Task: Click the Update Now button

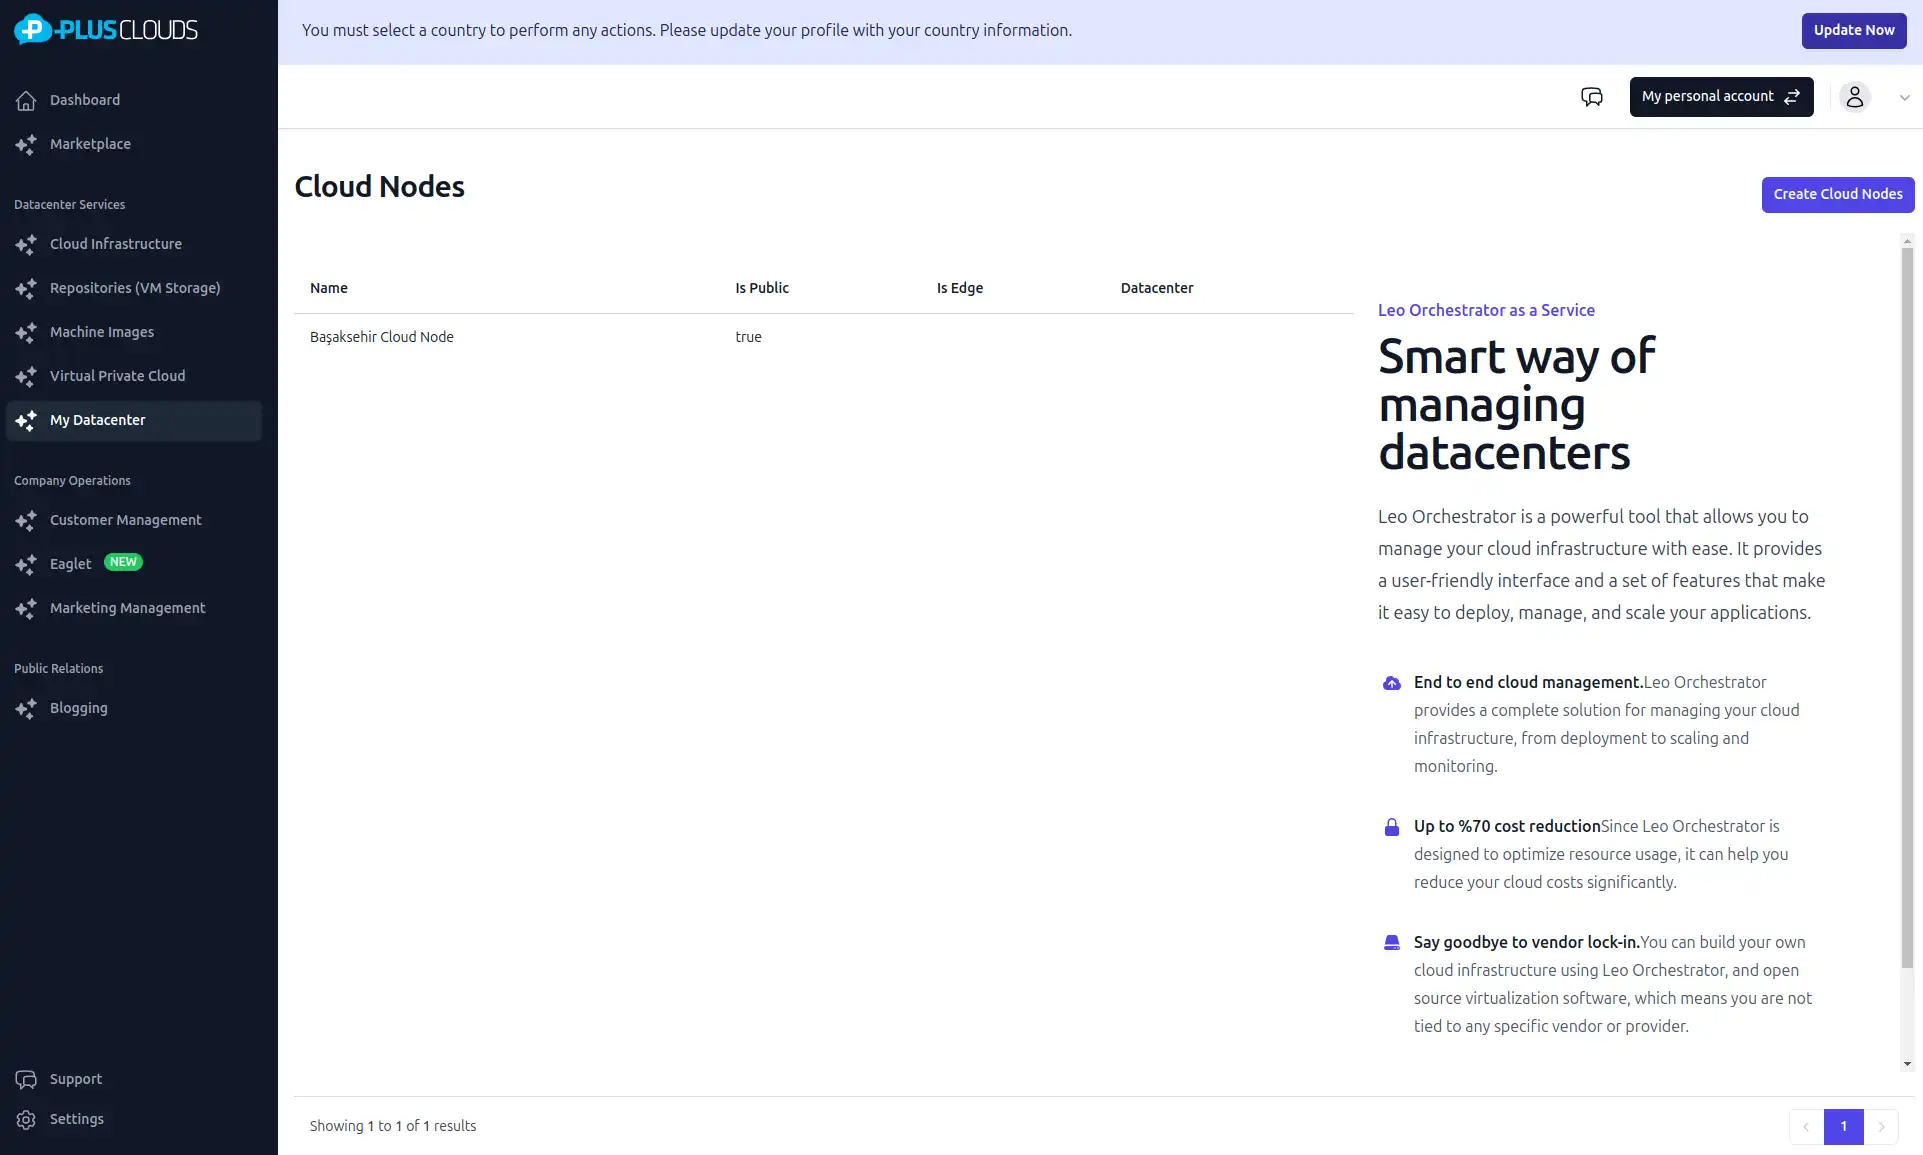Action: click(x=1853, y=30)
